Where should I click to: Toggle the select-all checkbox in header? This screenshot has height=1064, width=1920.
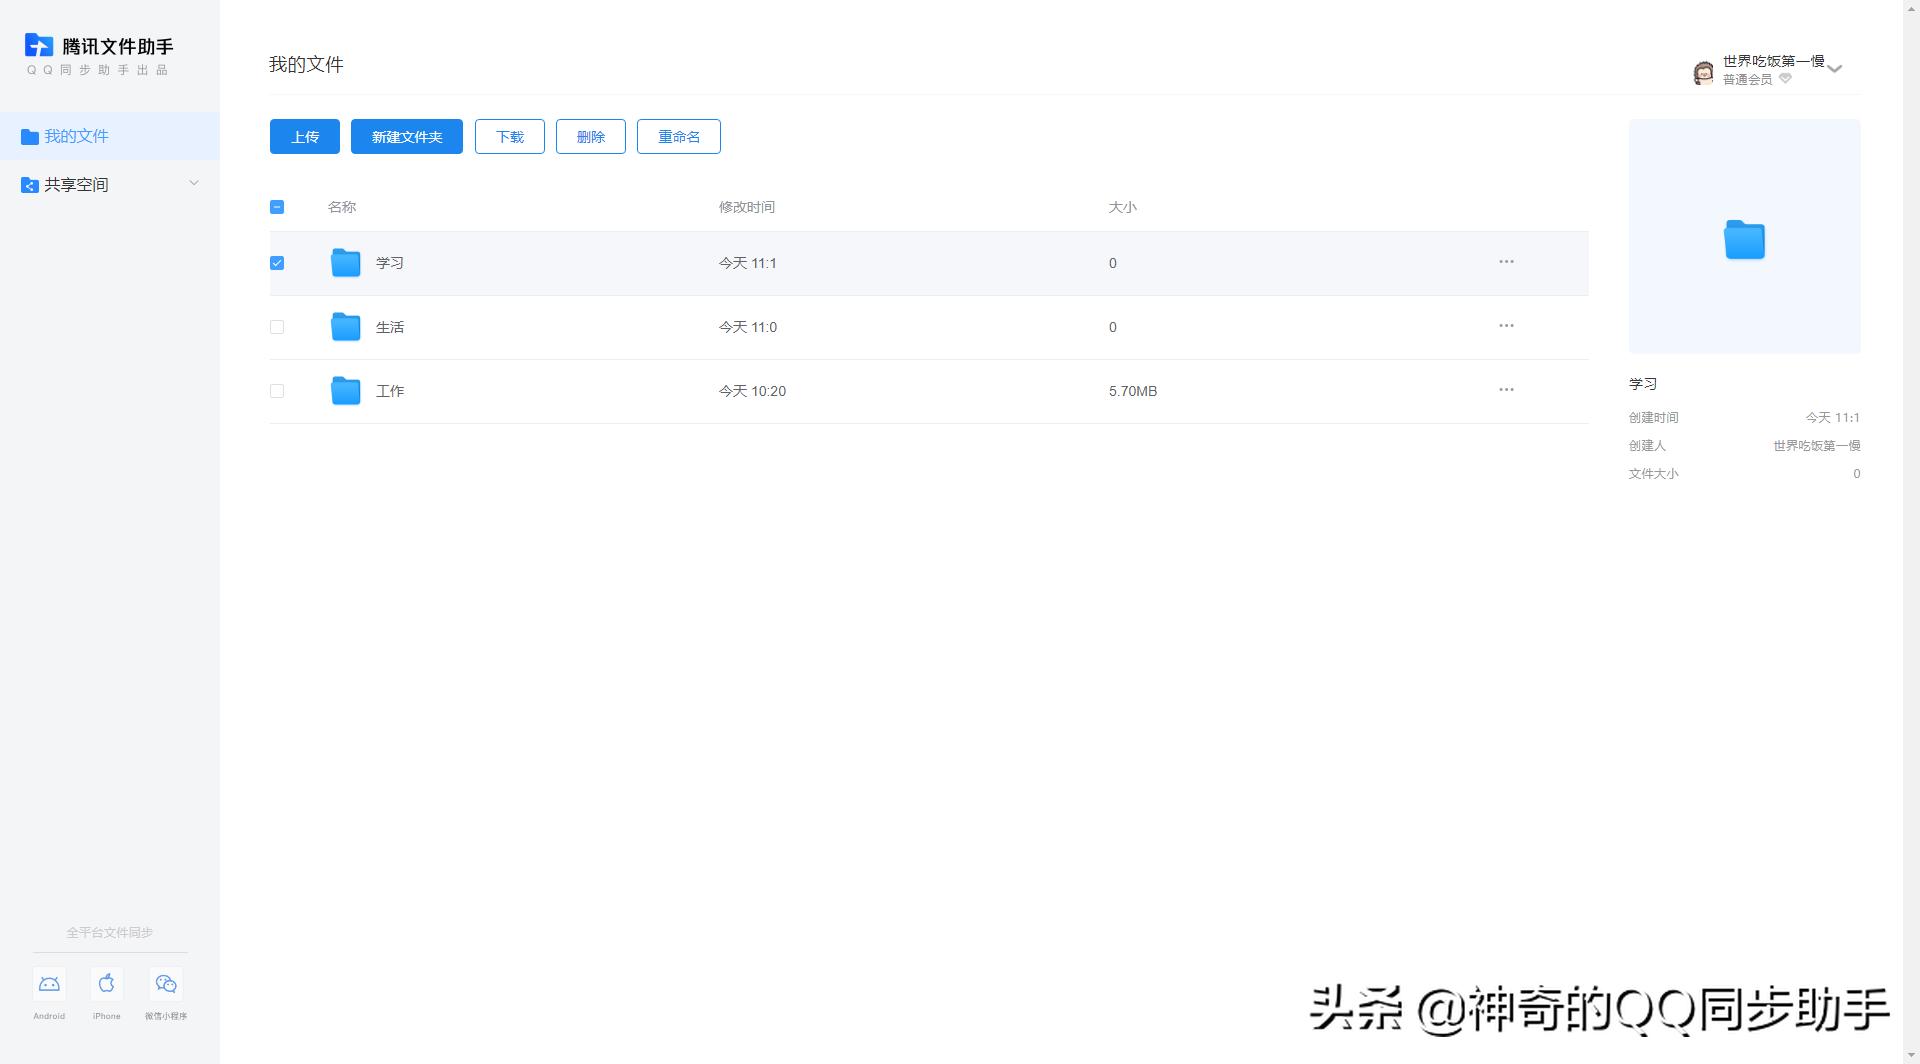tap(277, 207)
